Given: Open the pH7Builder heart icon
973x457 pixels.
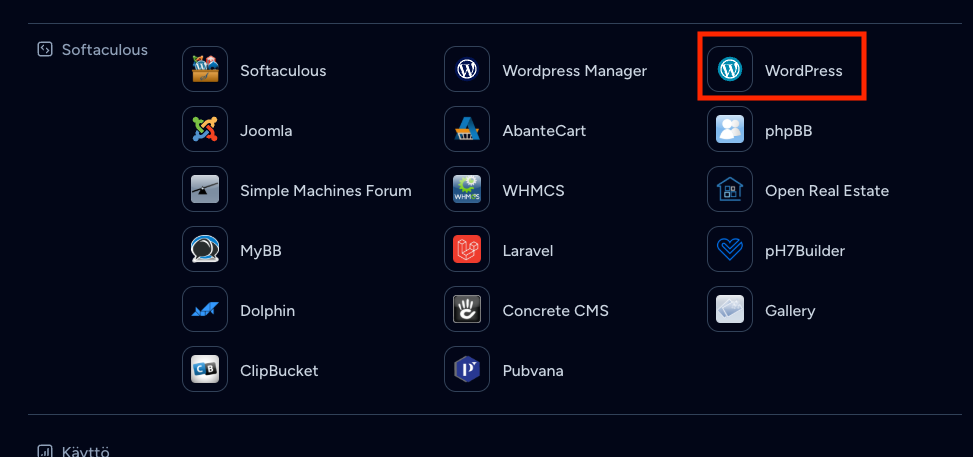Looking at the screenshot, I should point(730,249).
